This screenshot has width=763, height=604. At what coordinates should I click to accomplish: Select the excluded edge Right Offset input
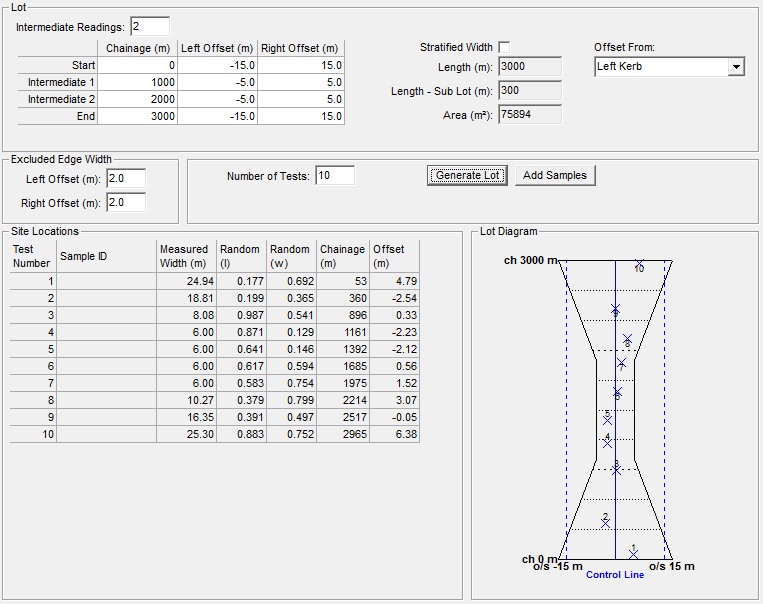[126, 203]
